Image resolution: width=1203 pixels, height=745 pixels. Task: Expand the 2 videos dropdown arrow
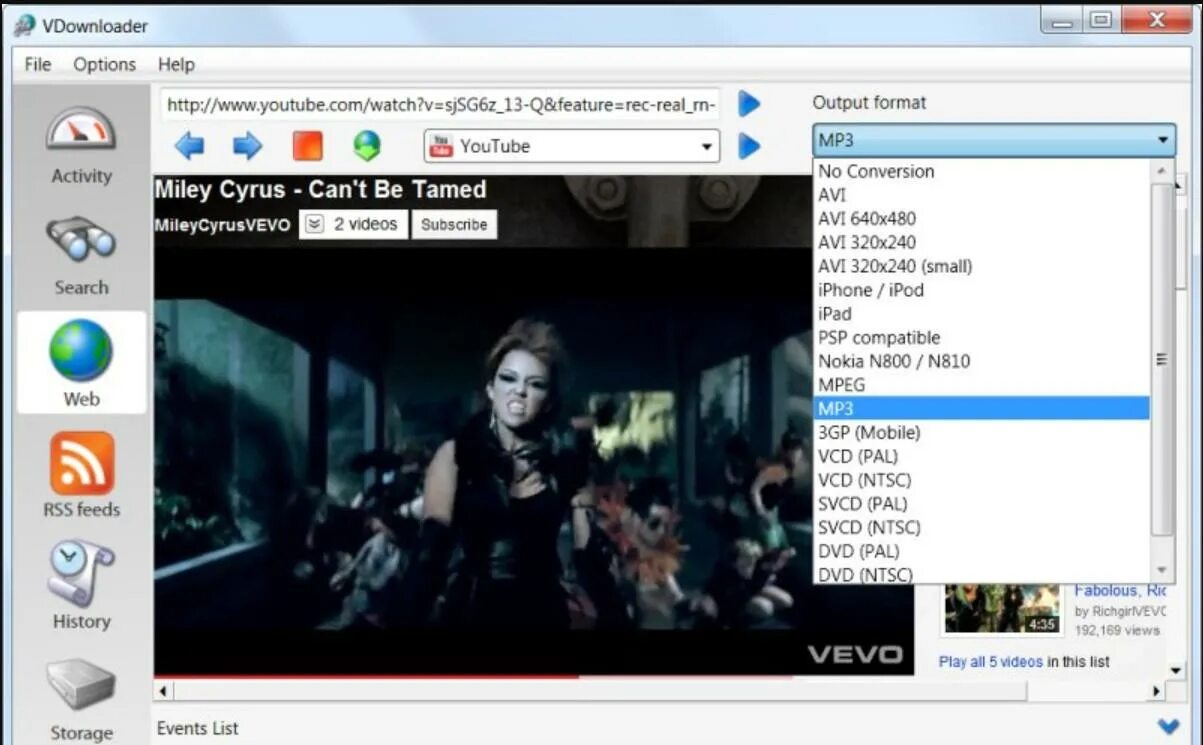314,224
